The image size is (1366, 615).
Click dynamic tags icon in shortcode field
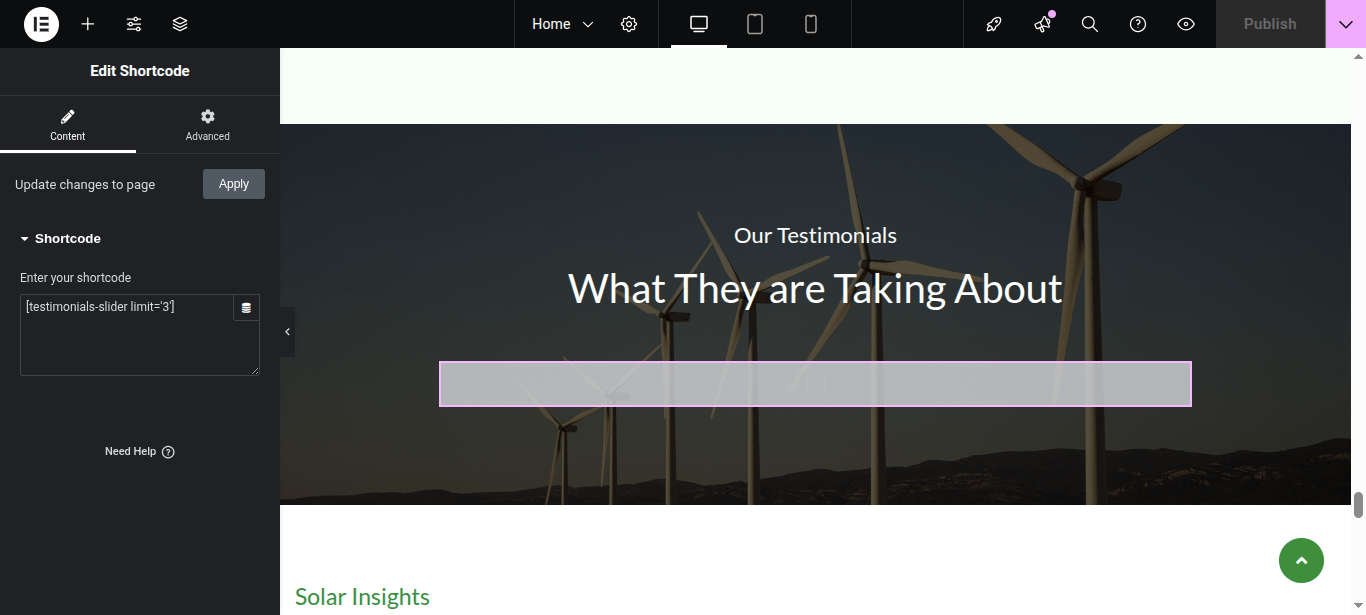[246, 308]
